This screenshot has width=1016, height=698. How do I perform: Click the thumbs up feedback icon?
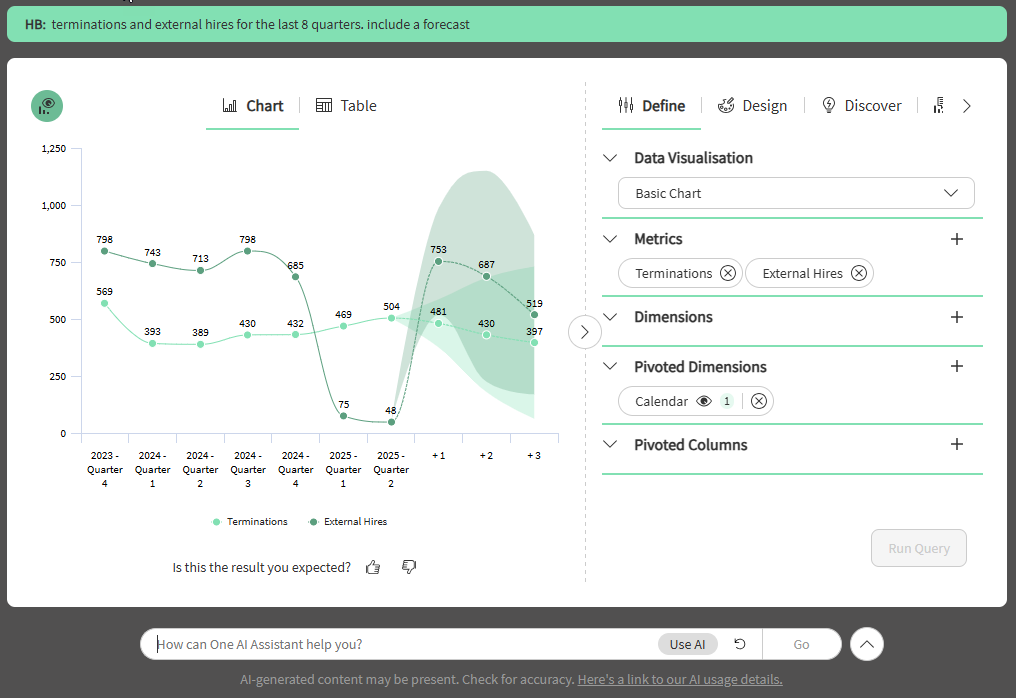coord(373,567)
